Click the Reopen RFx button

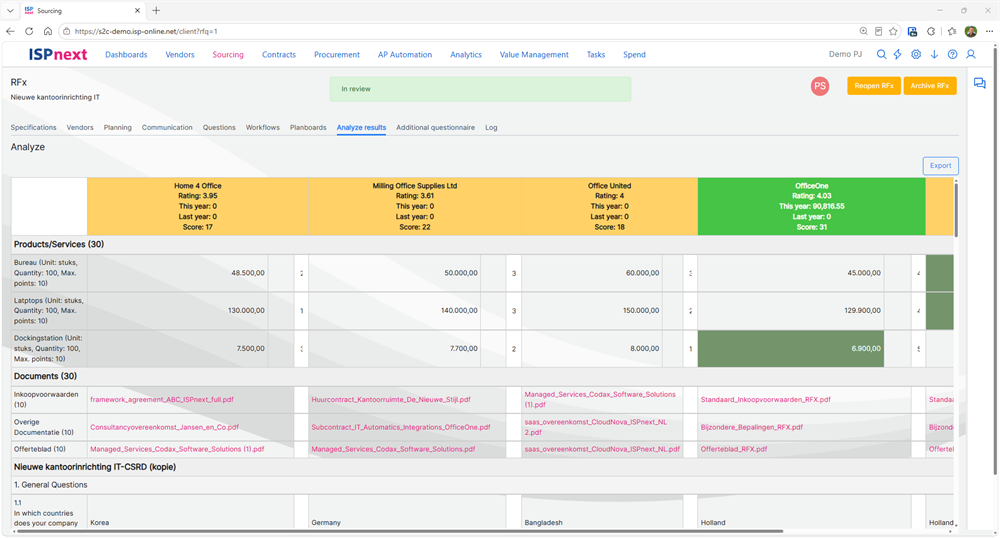pyautogui.click(x=874, y=86)
